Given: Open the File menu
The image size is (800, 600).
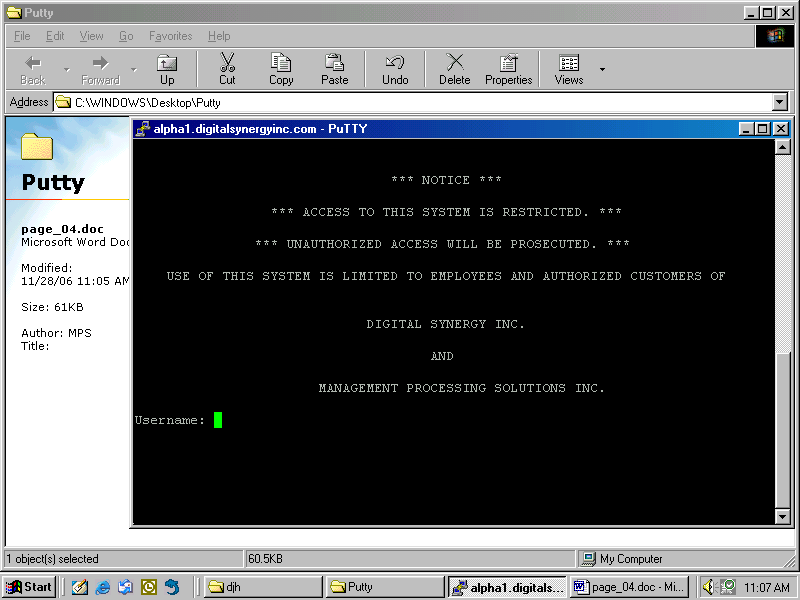Looking at the screenshot, I should pos(22,36).
